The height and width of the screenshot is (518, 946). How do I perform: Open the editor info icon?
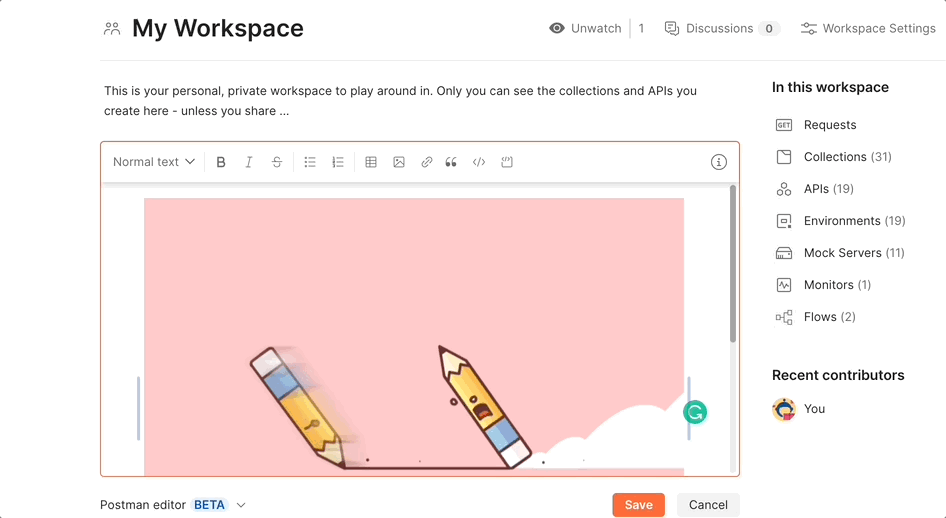pyautogui.click(x=719, y=162)
